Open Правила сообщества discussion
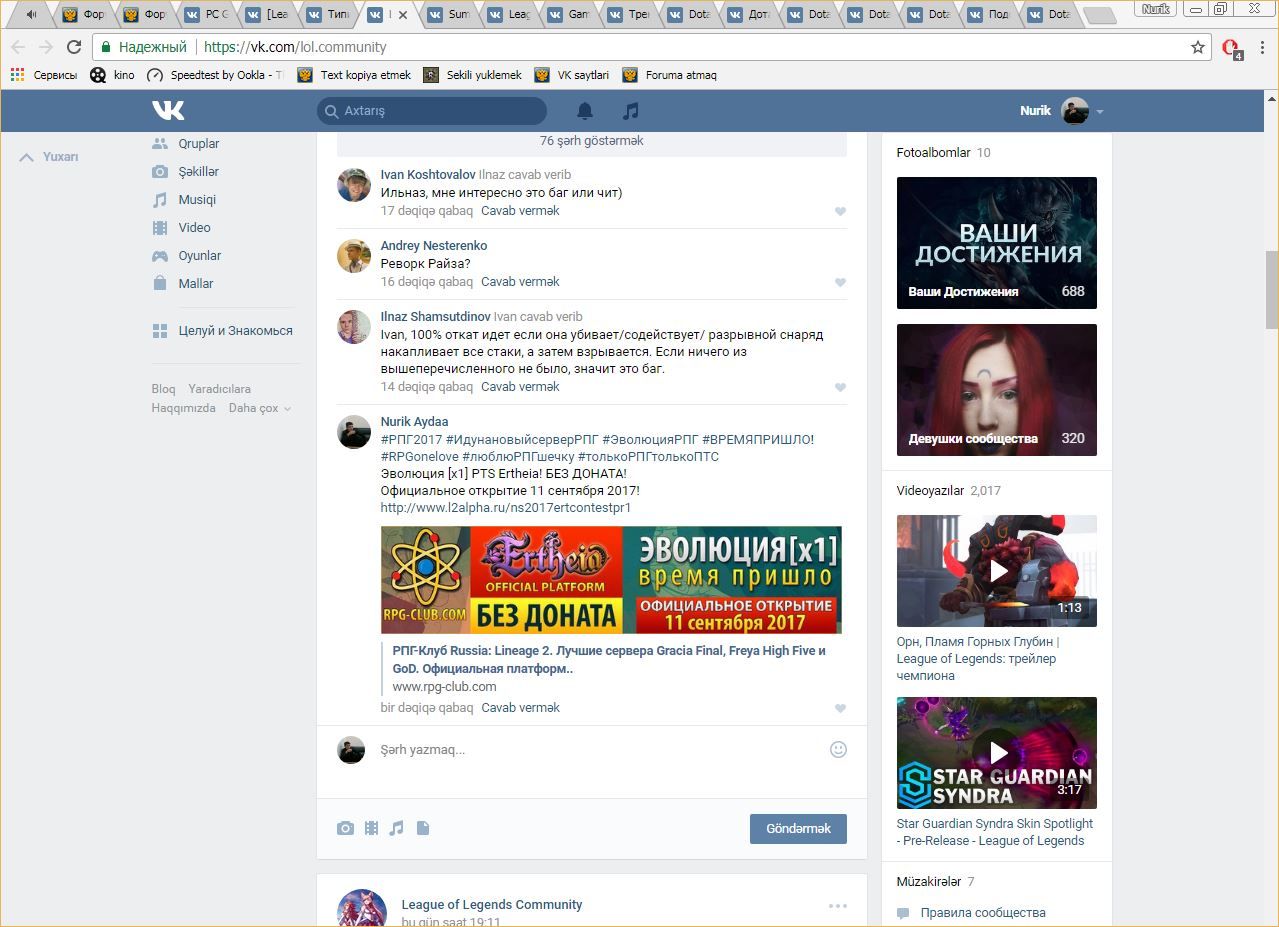The image size is (1279, 927). (983, 913)
